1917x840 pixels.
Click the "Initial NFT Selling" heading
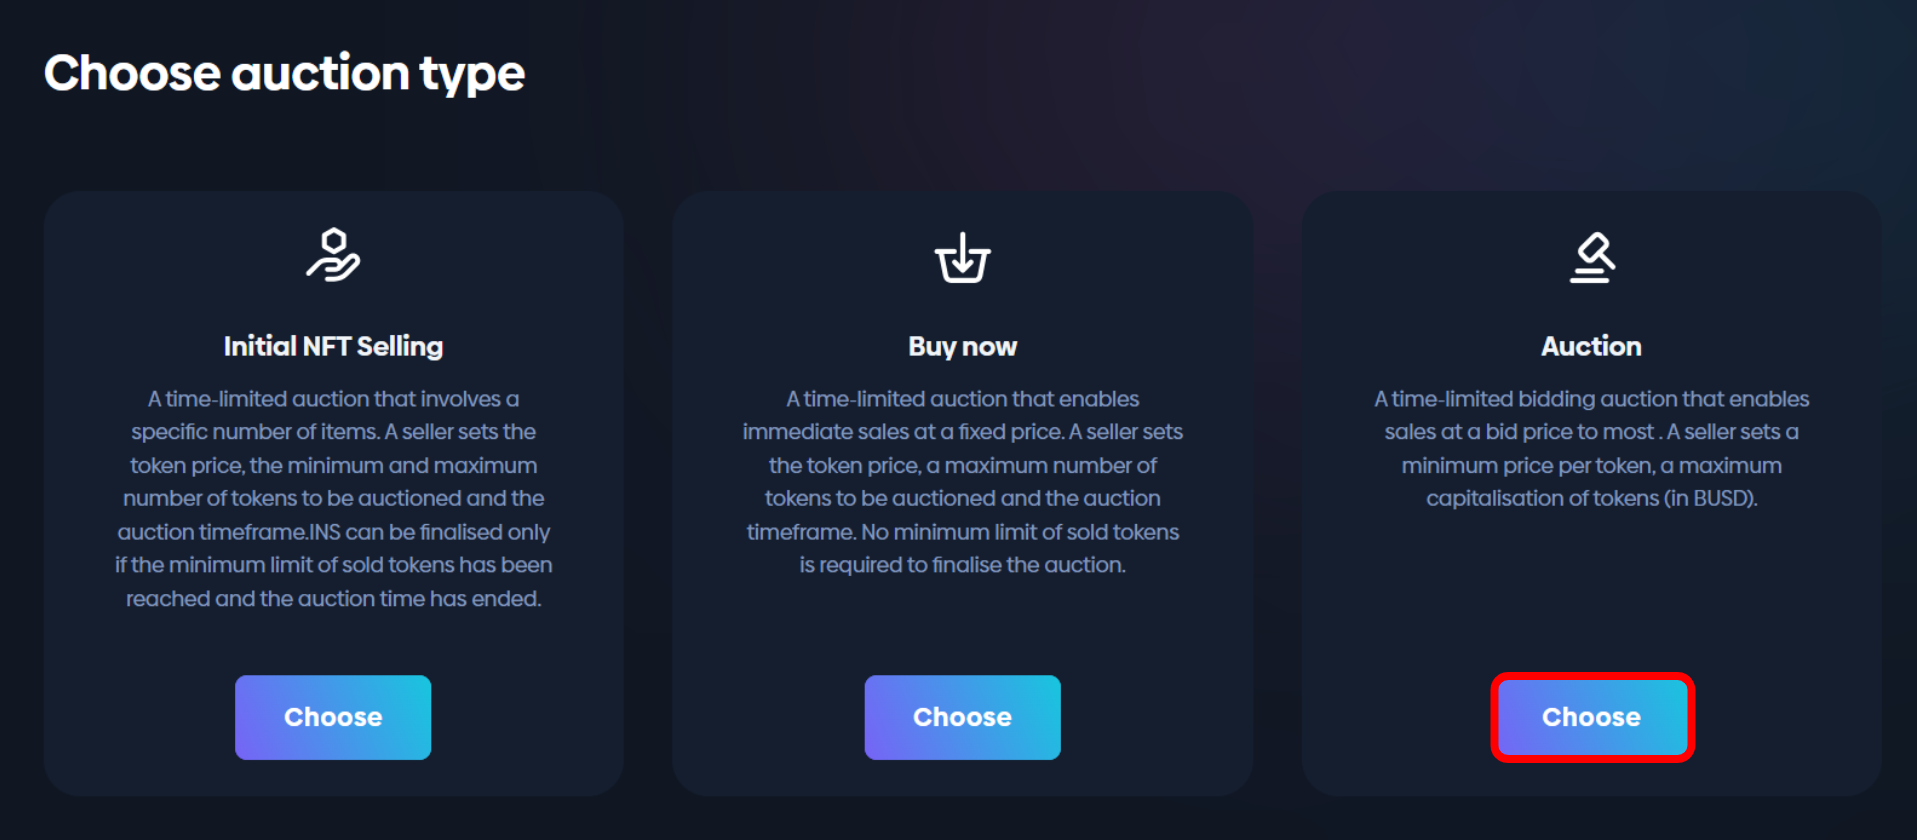333,346
